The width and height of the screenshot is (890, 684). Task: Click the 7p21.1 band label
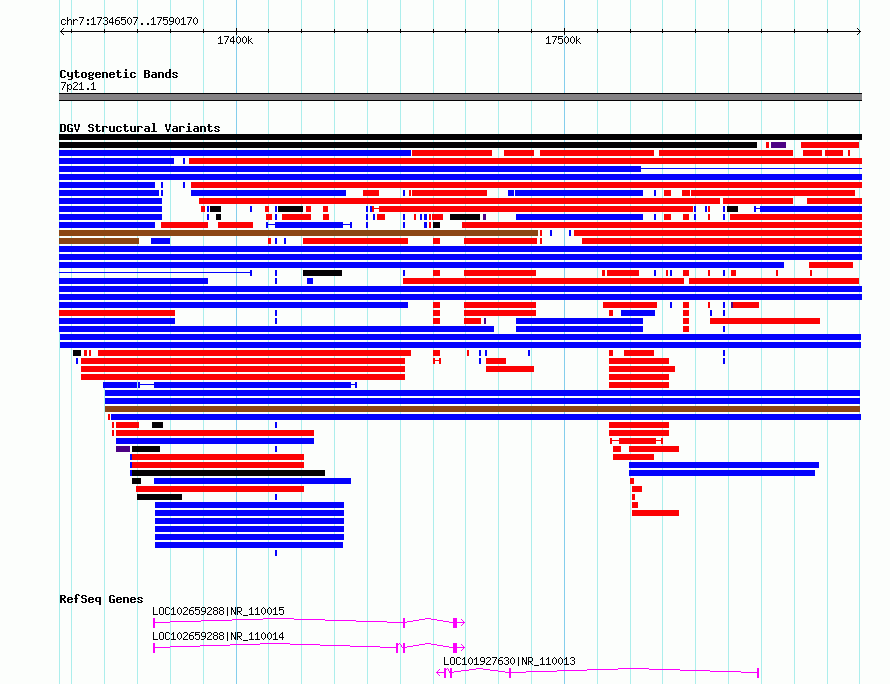[78, 86]
